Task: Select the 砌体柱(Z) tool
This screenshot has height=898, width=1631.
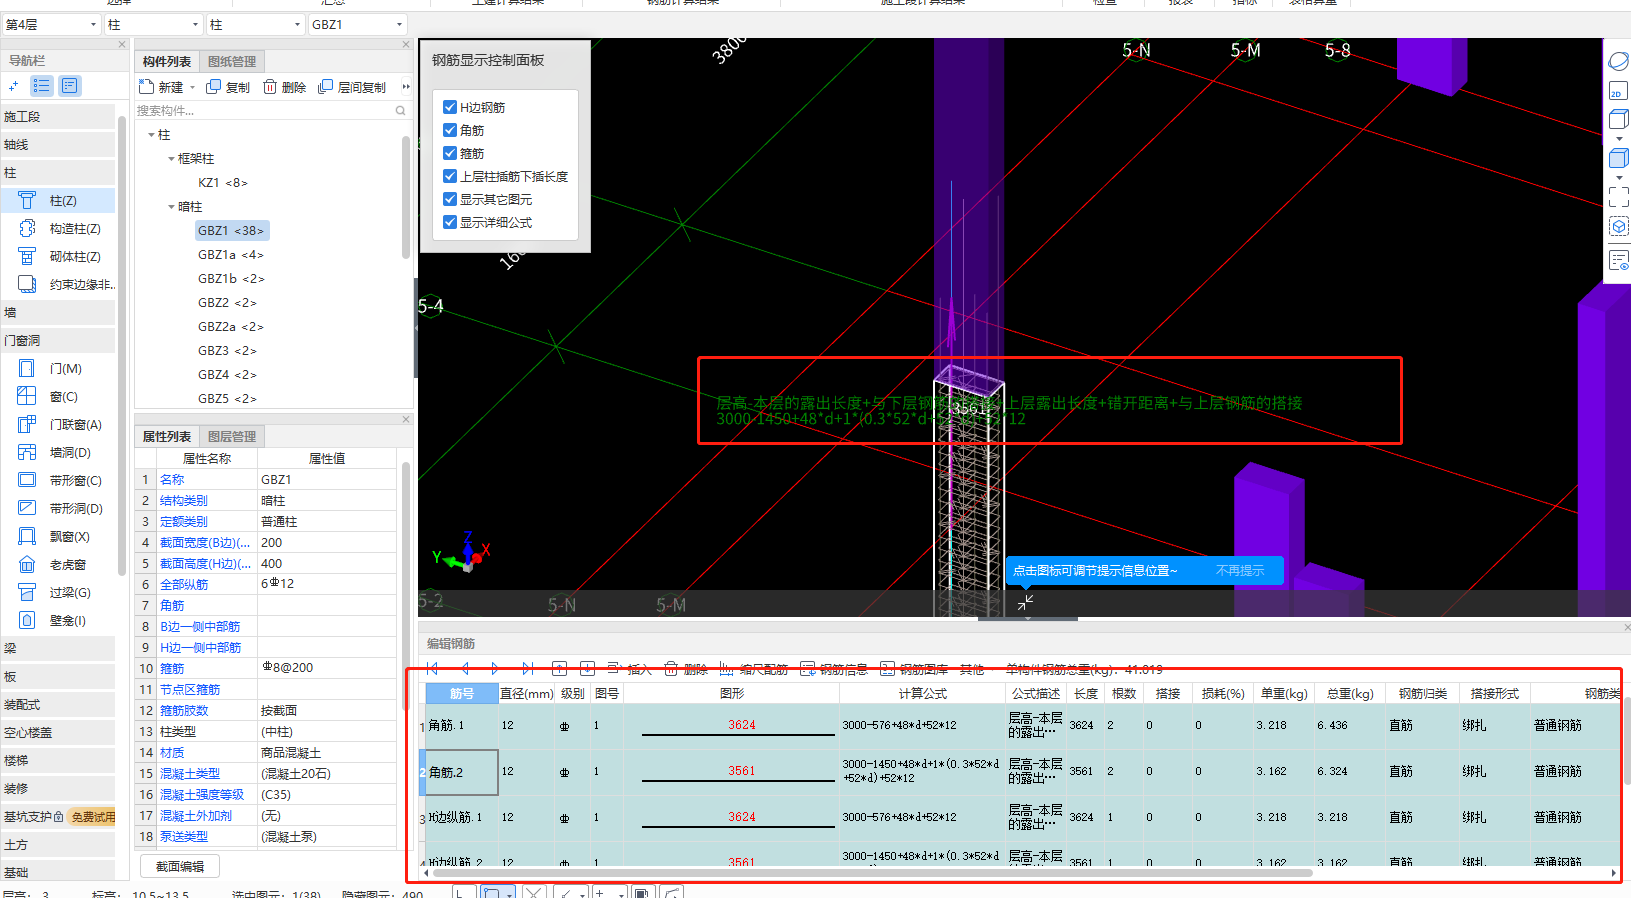Action: [x=59, y=256]
